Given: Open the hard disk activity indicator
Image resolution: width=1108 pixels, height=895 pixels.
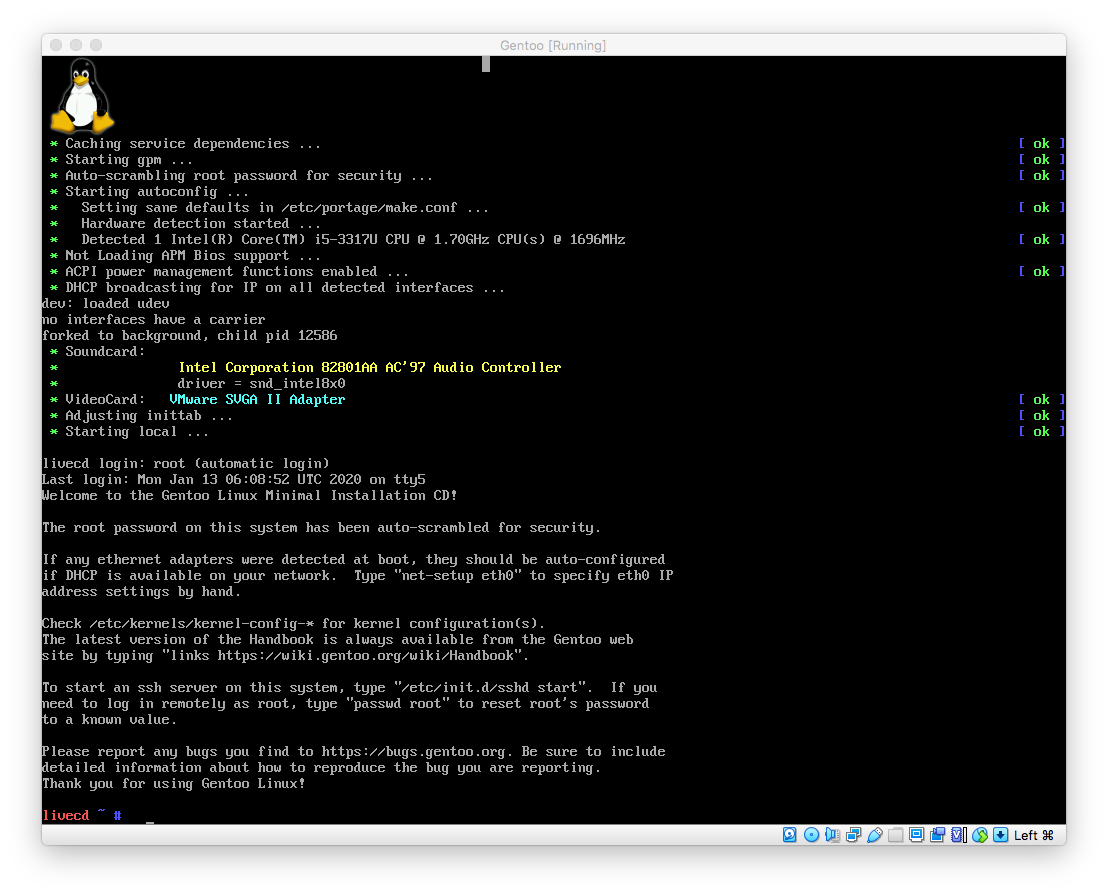Looking at the screenshot, I should point(789,835).
